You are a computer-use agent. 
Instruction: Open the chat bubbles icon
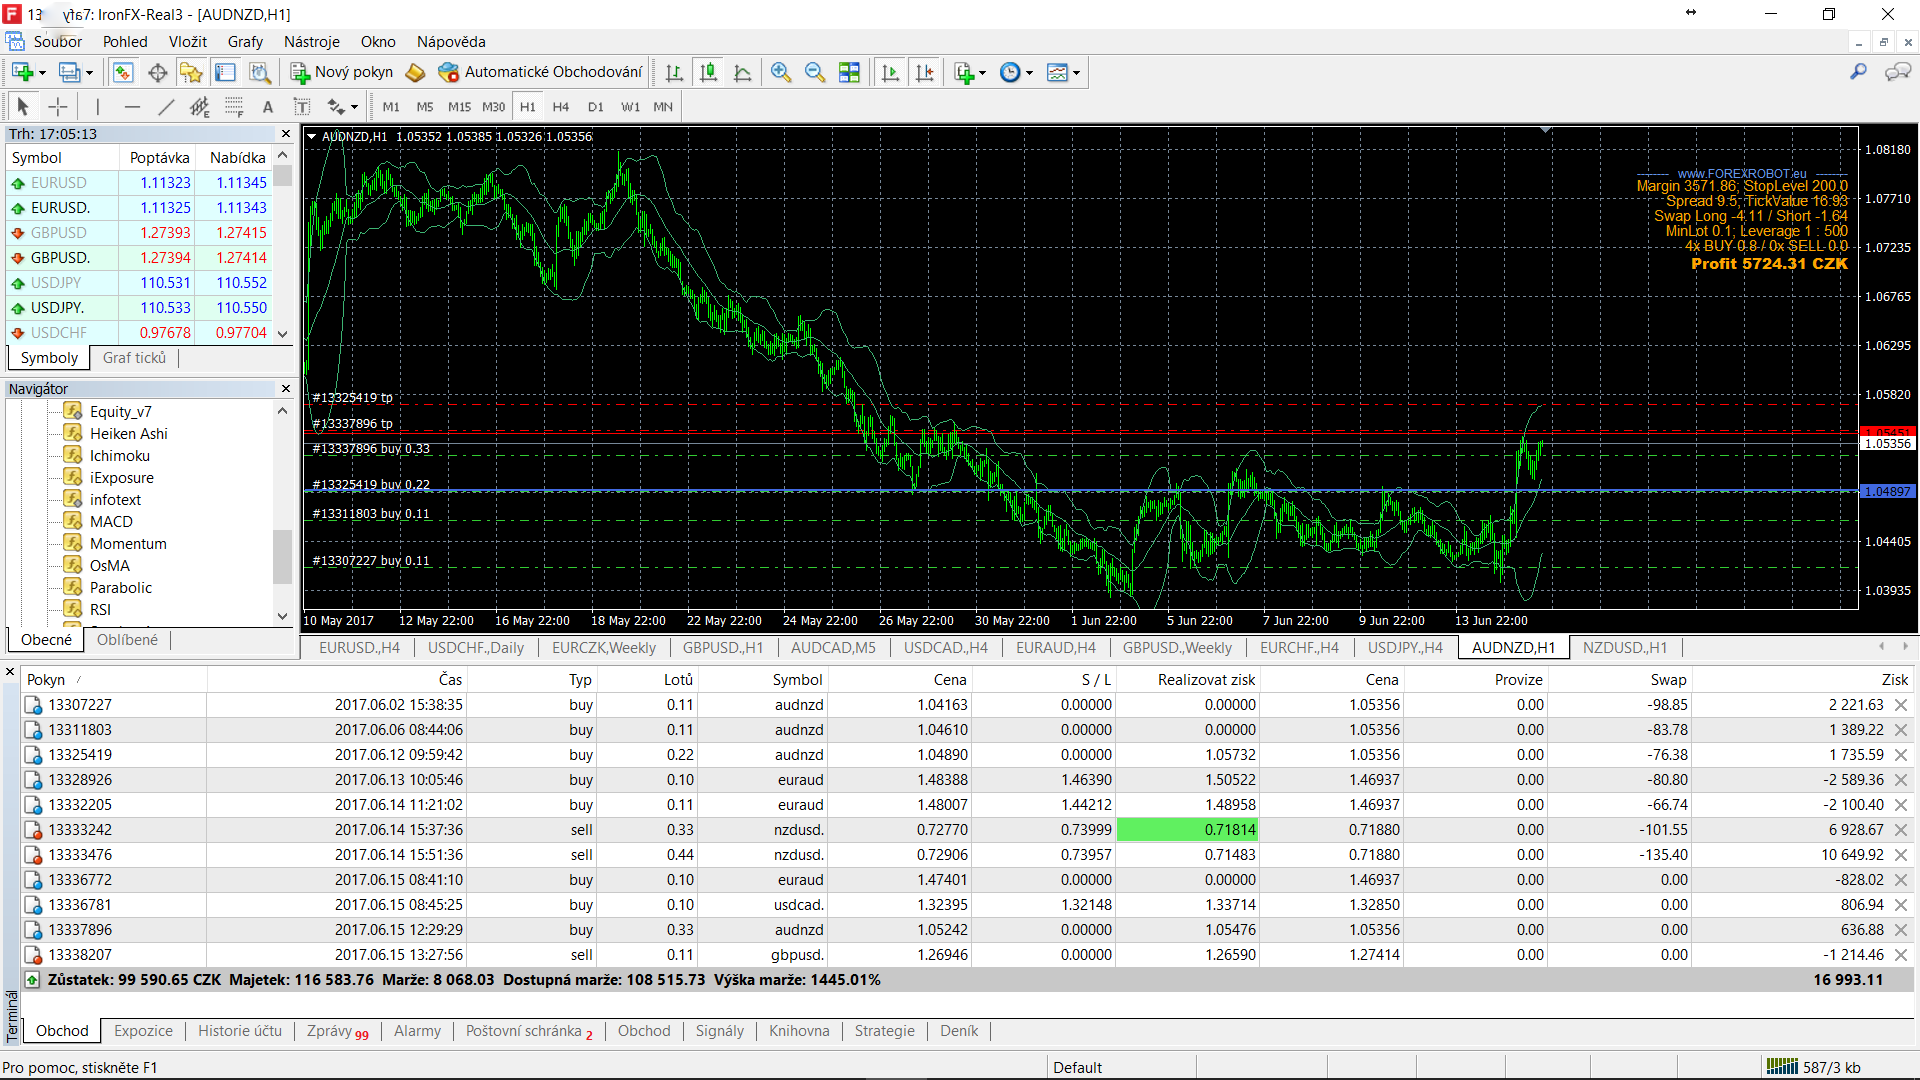[1897, 72]
